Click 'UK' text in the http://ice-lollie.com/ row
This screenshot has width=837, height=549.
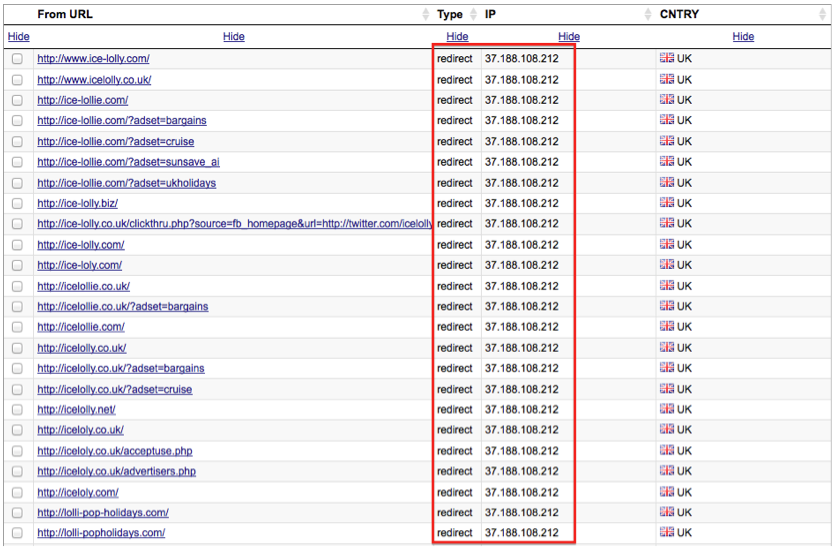(684, 100)
